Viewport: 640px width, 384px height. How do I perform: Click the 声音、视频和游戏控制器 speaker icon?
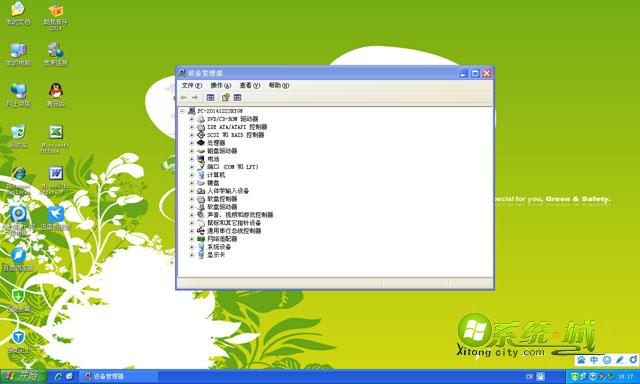(201, 215)
